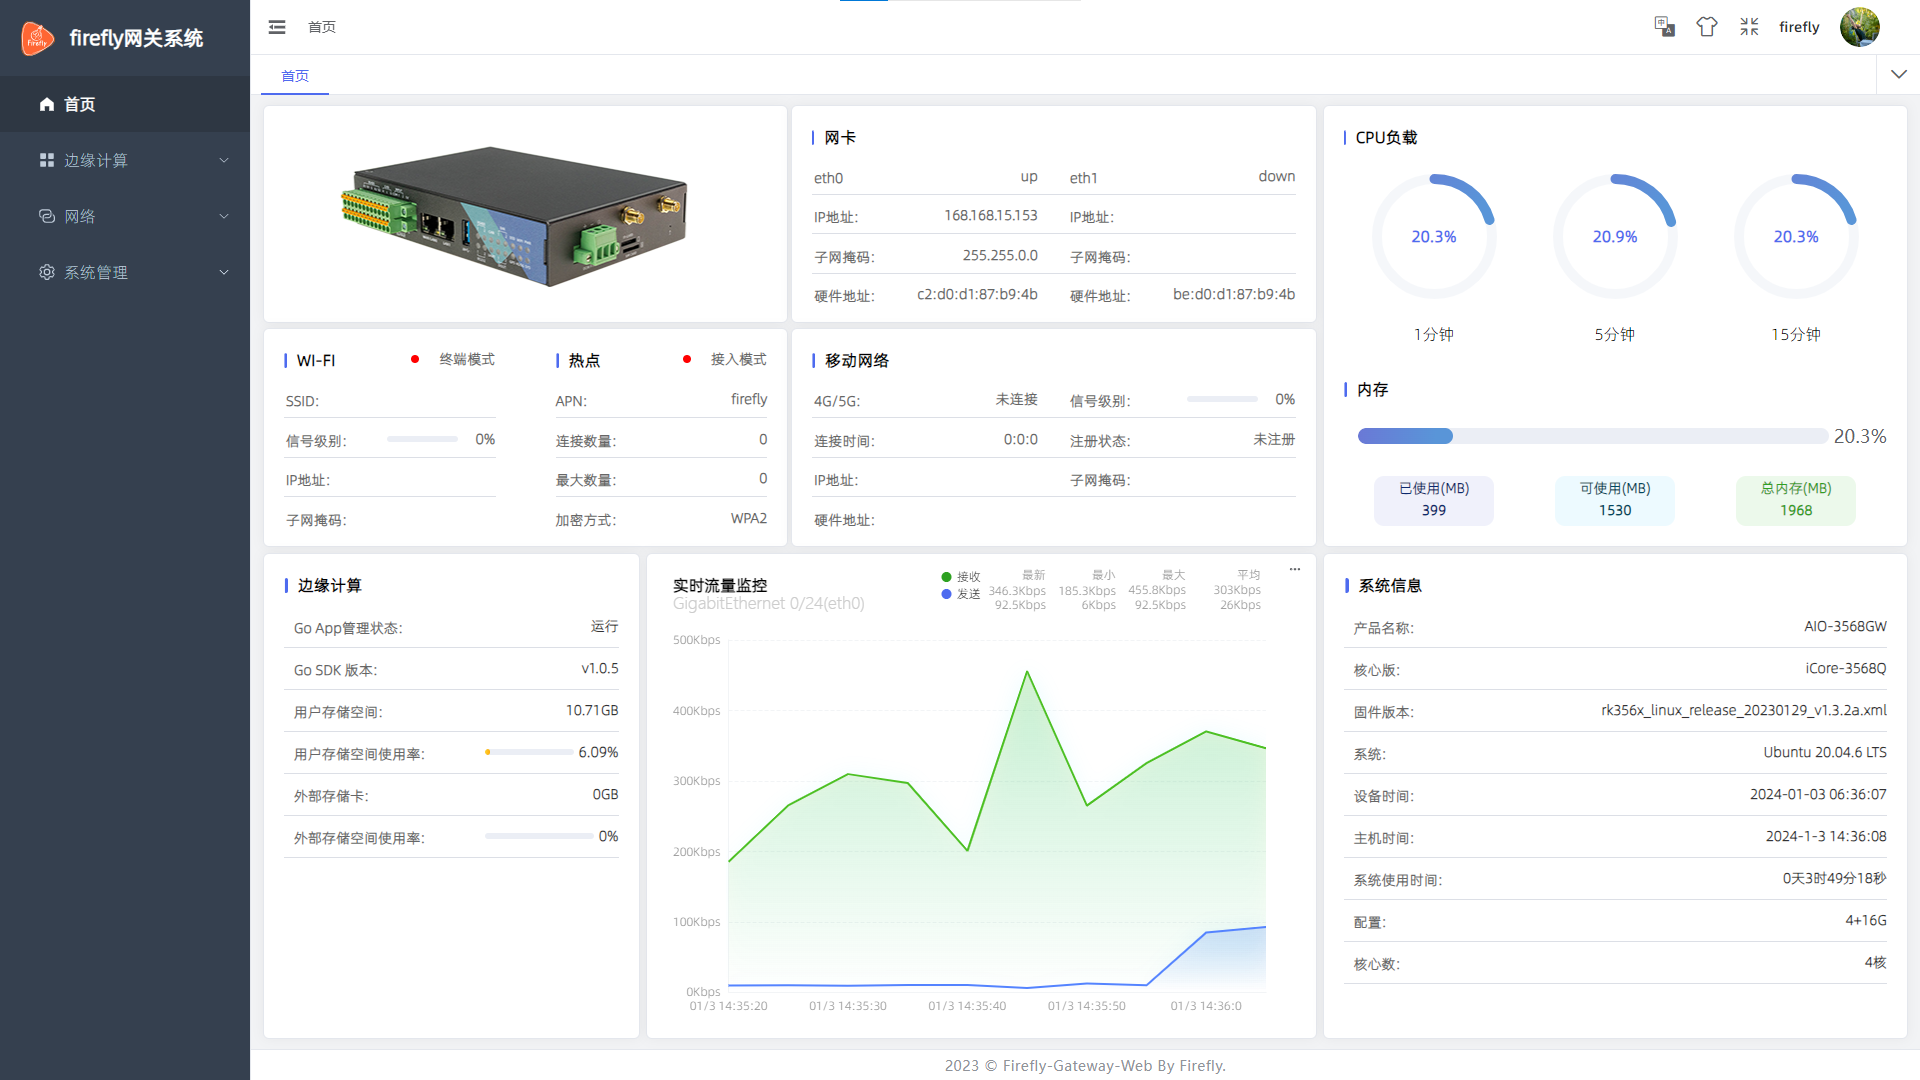Click the 15分钟 CPU load gauge

pyautogui.click(x=1796, y=237)
